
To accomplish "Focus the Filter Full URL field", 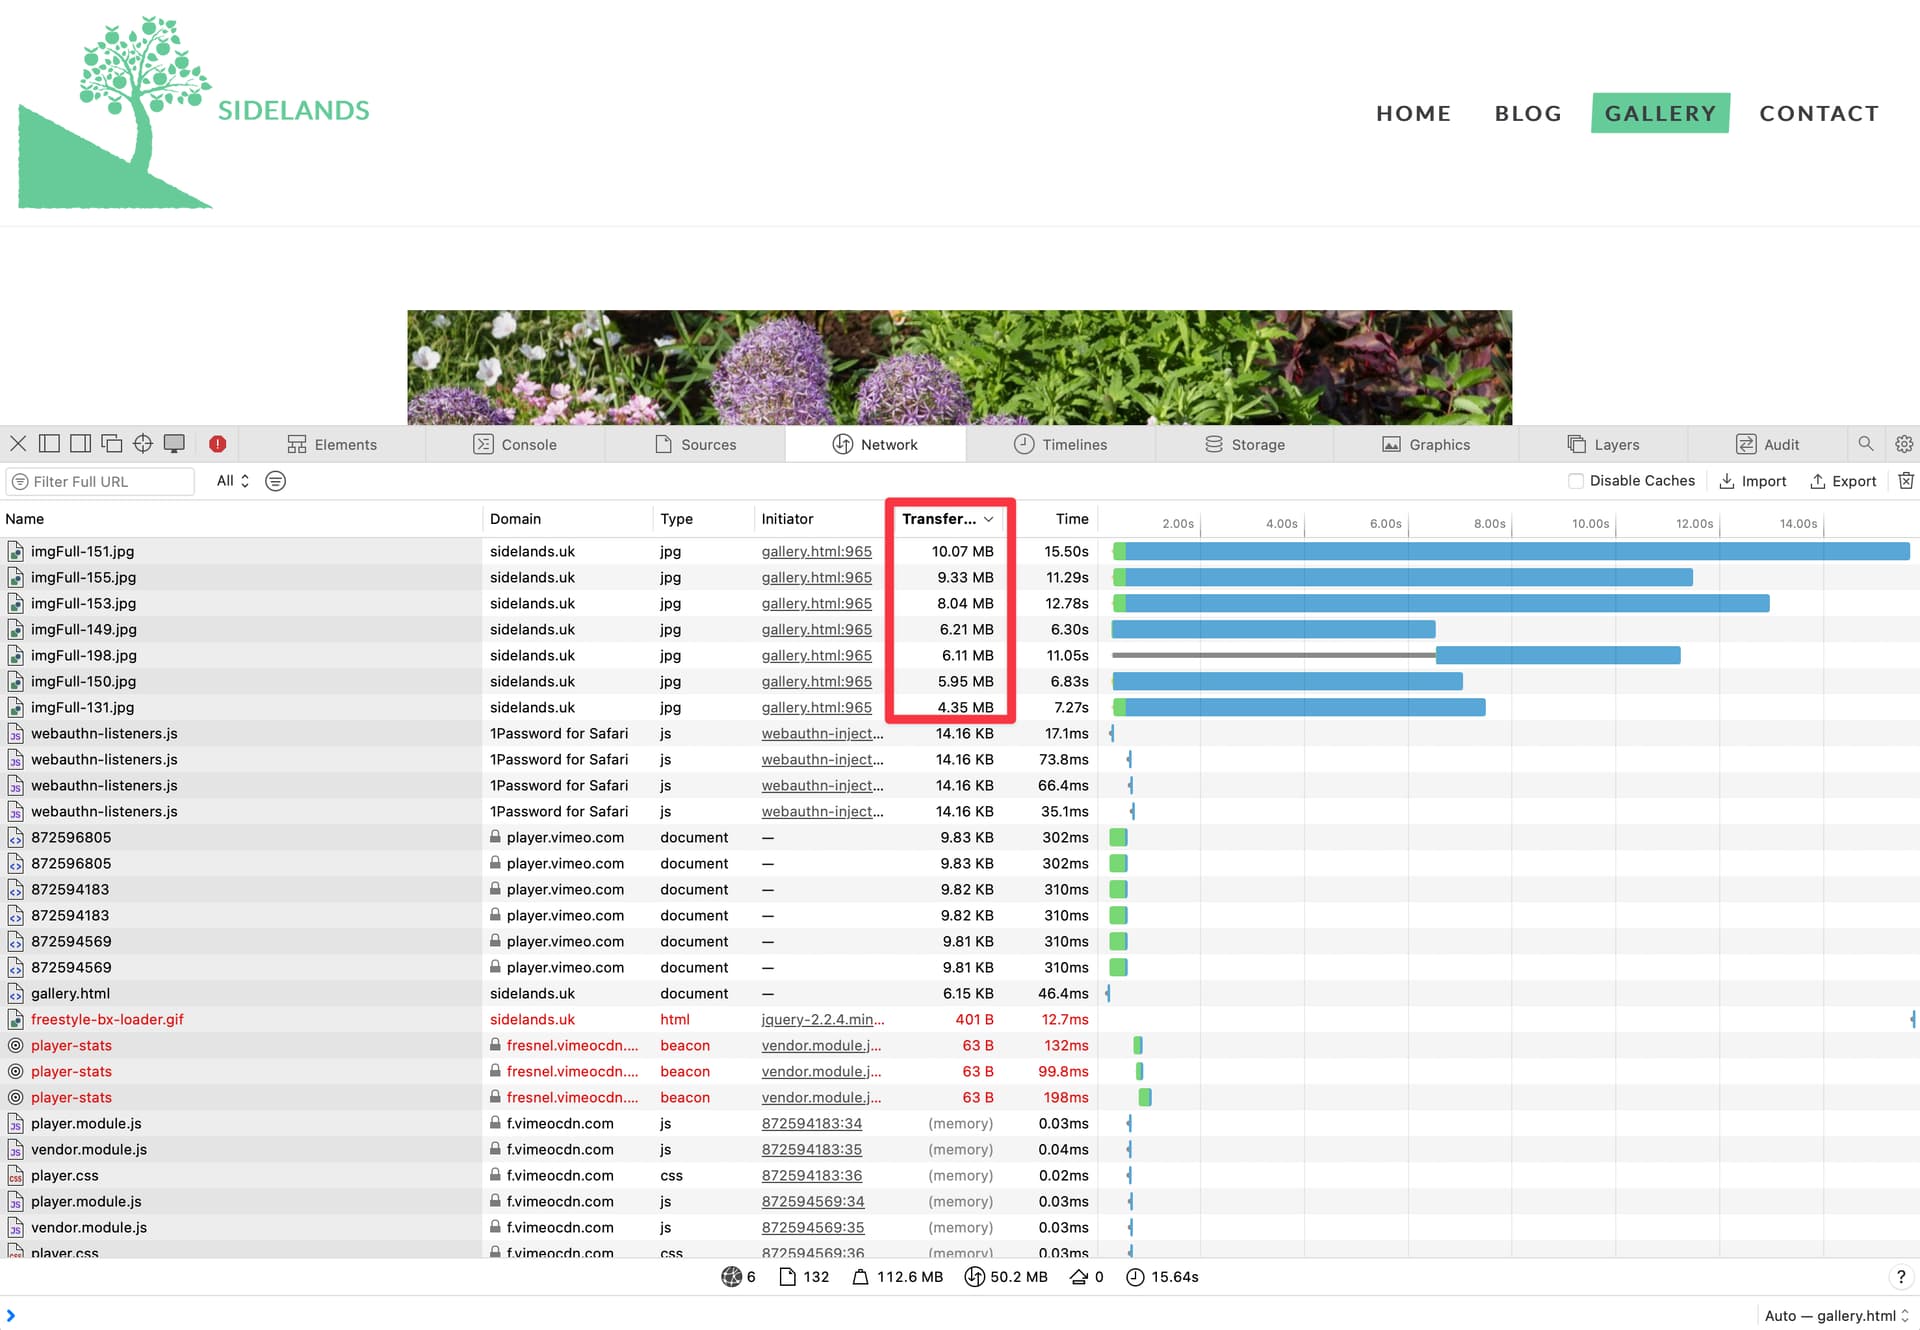I will (x=100, y=481).
